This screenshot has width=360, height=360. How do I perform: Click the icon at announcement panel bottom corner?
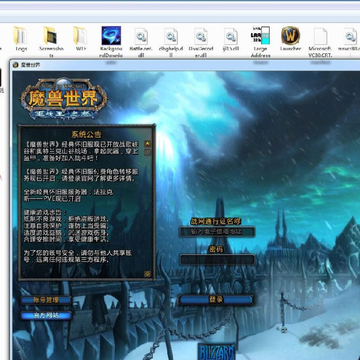(x=147, y=274)
